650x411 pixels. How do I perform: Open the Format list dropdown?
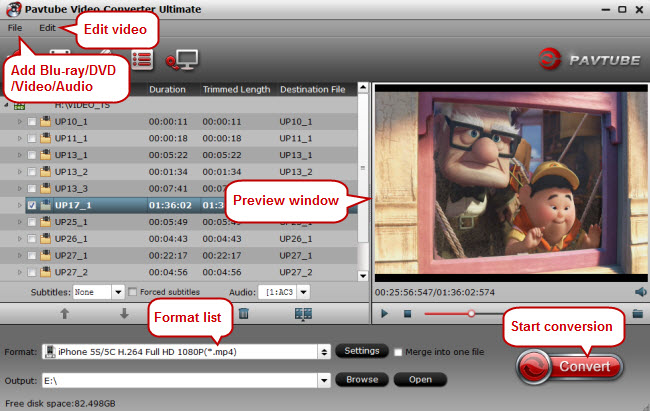pos(324,352)
